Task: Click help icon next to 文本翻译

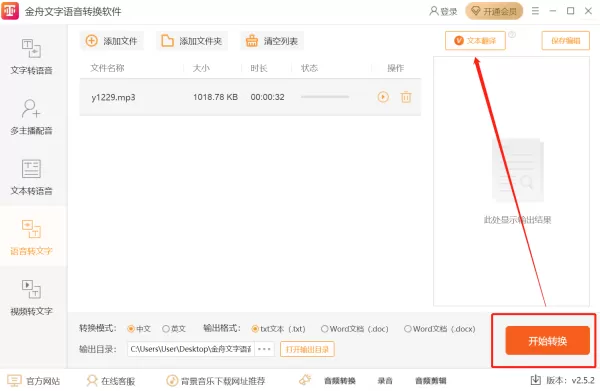Action: click(512, 35)
